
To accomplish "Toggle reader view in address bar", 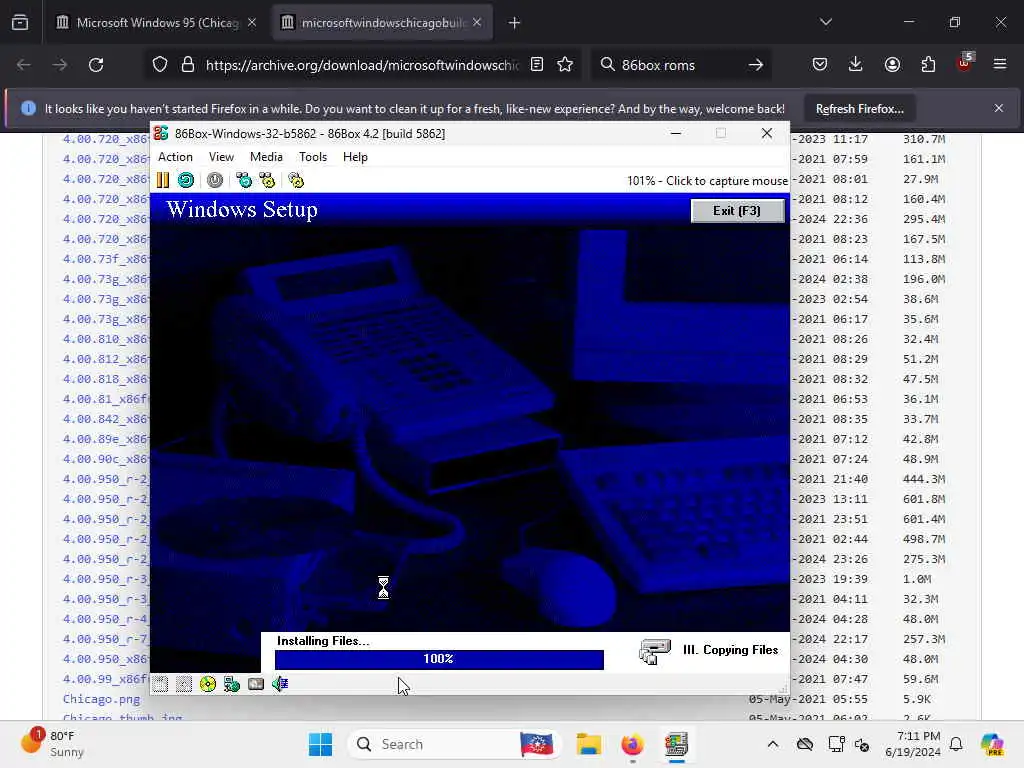I will (537, 65).
